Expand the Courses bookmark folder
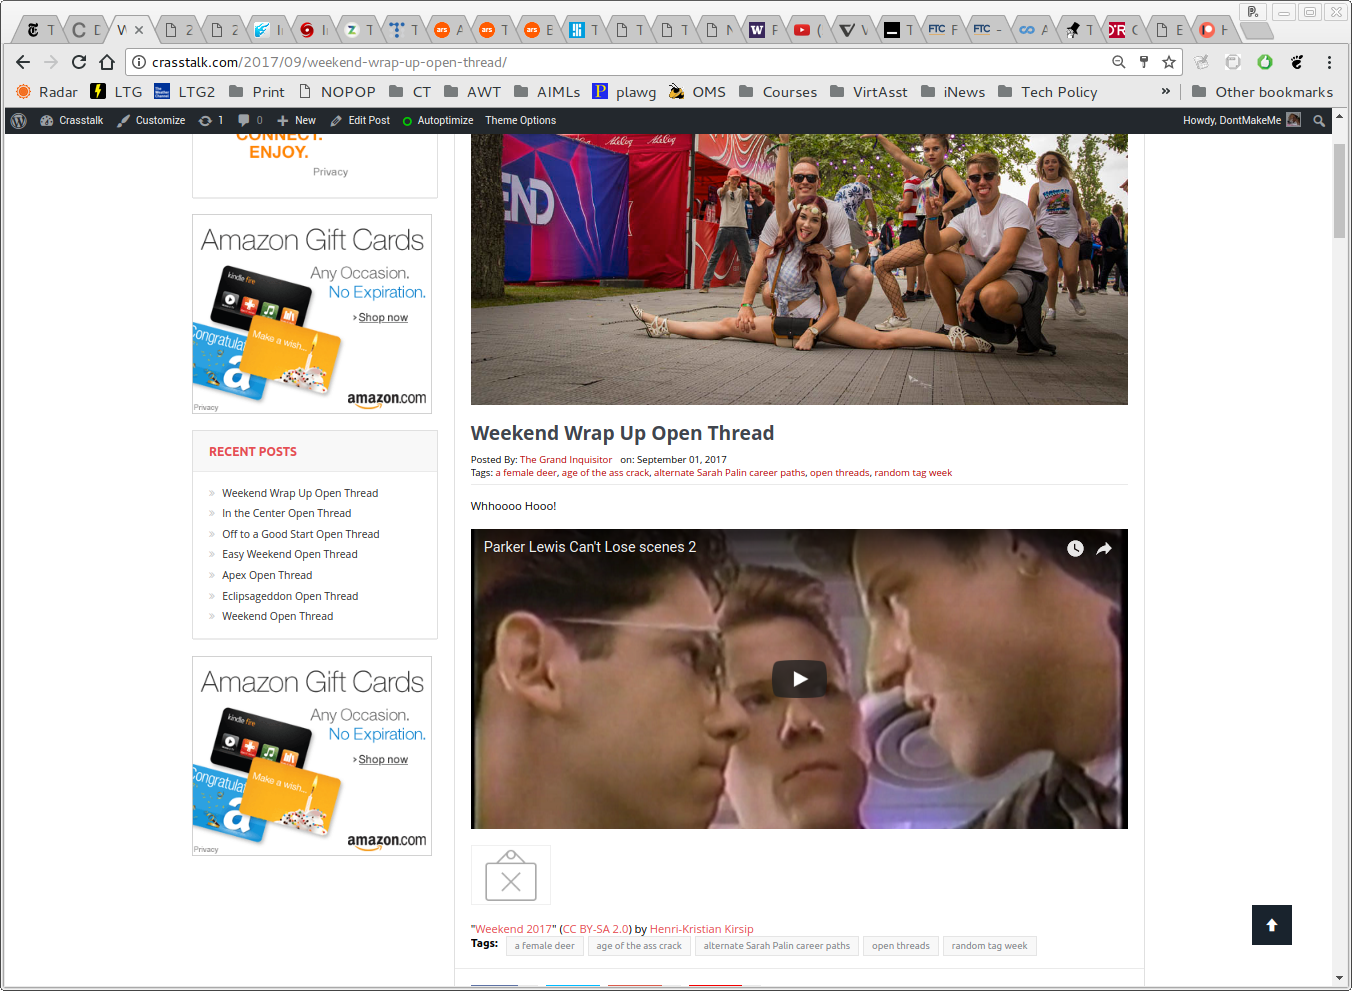1352x991 pixels. [x=778, y=92]
